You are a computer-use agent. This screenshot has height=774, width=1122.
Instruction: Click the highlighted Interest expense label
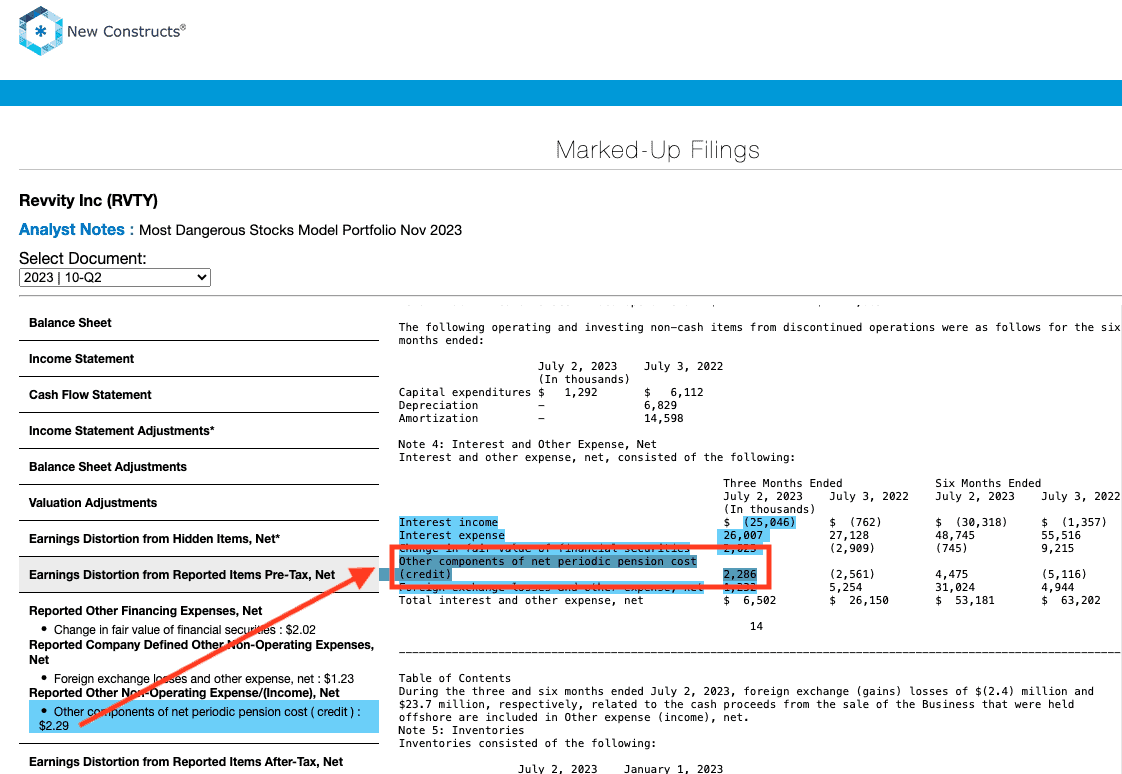[452, 535]
